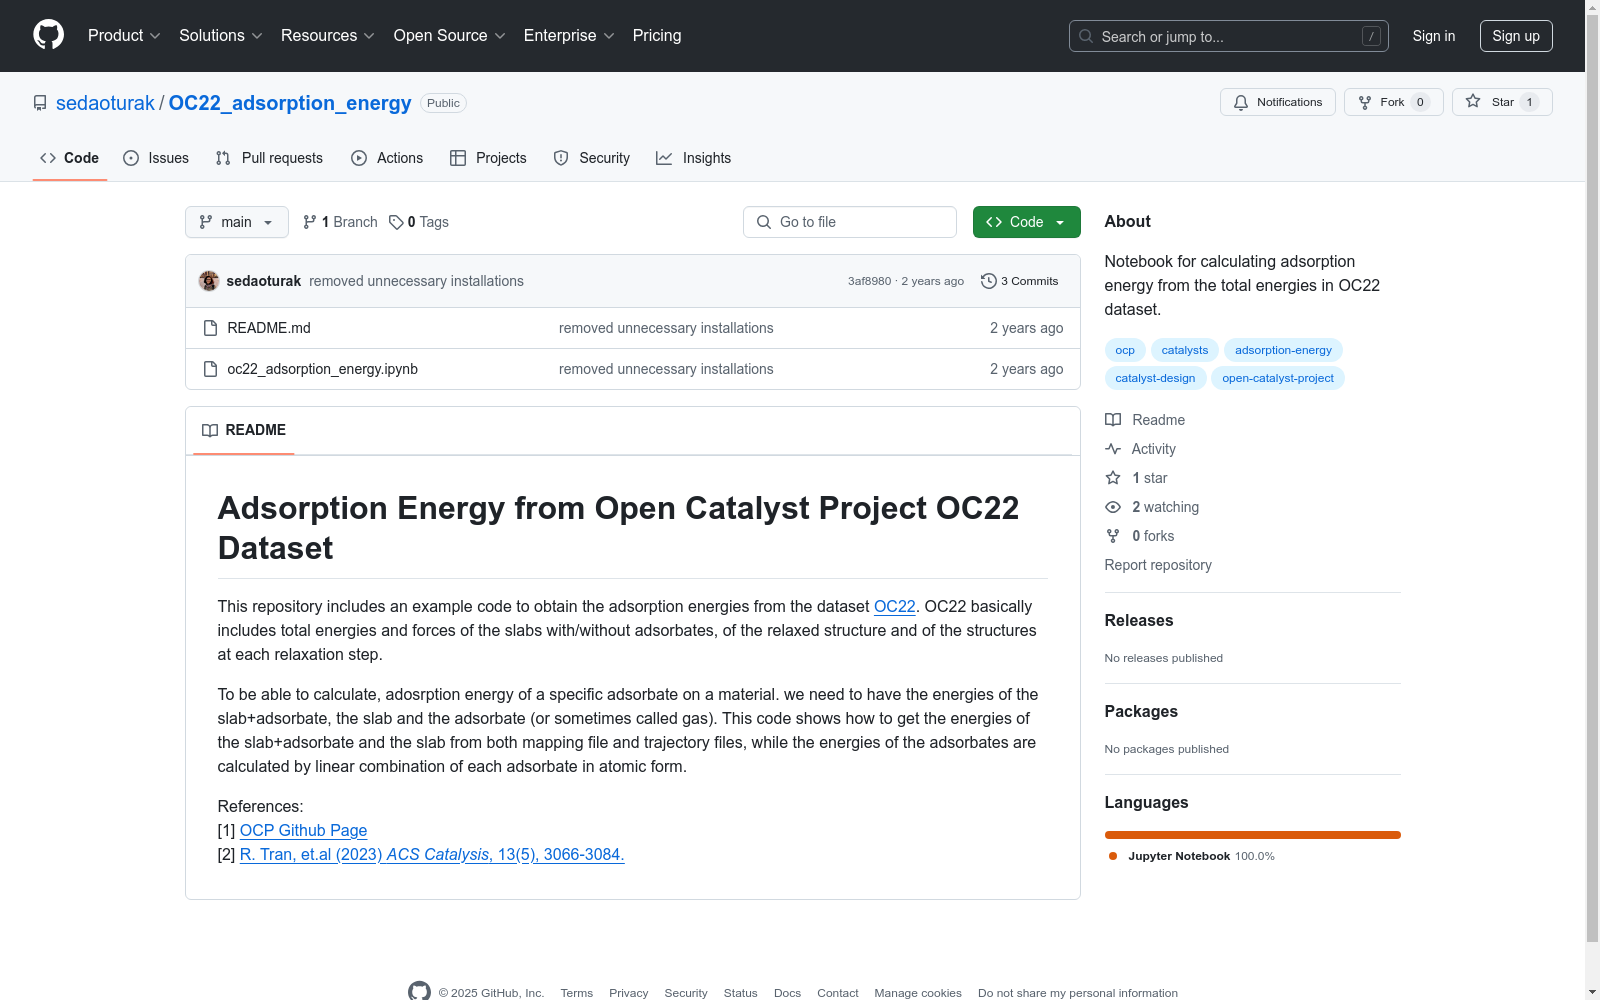1600x1000 pixels.
Task: Open the Security tab
Action: pos(592,158)
